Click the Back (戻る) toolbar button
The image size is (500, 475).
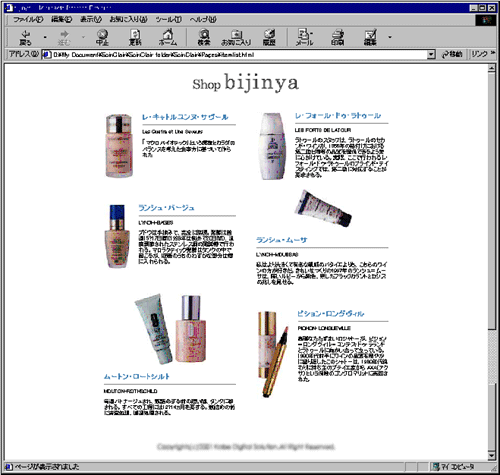tap(25, 38)
